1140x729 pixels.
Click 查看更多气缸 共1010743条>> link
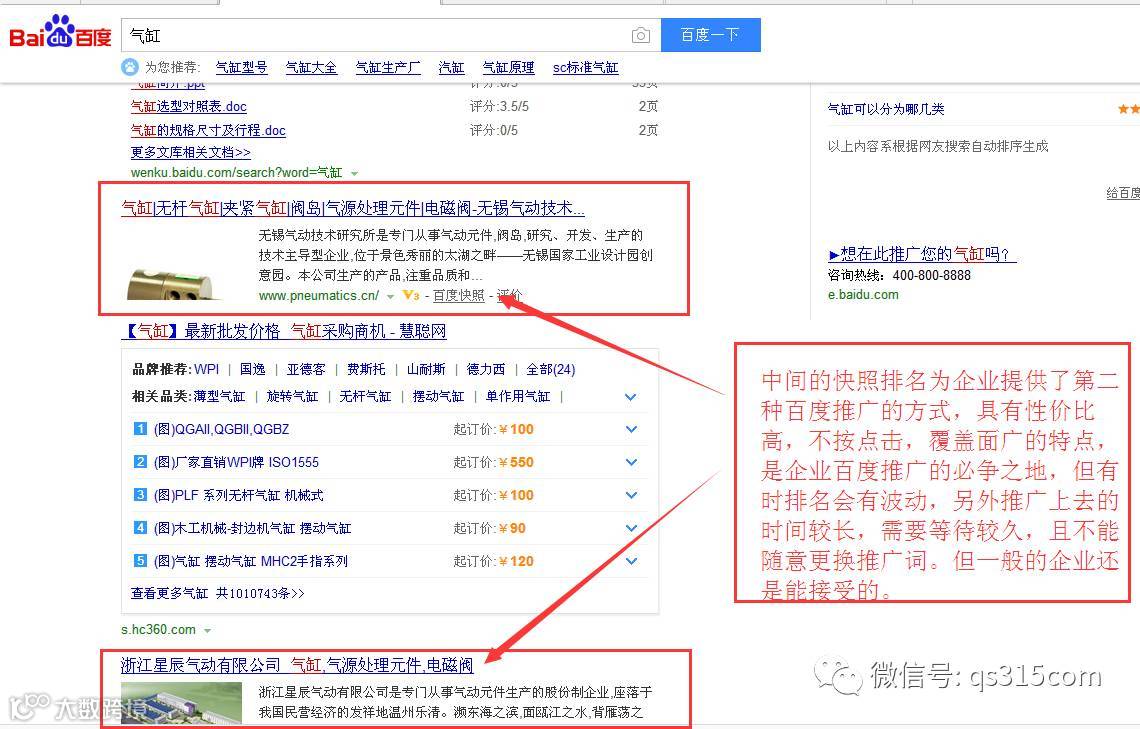click(217, 593)
